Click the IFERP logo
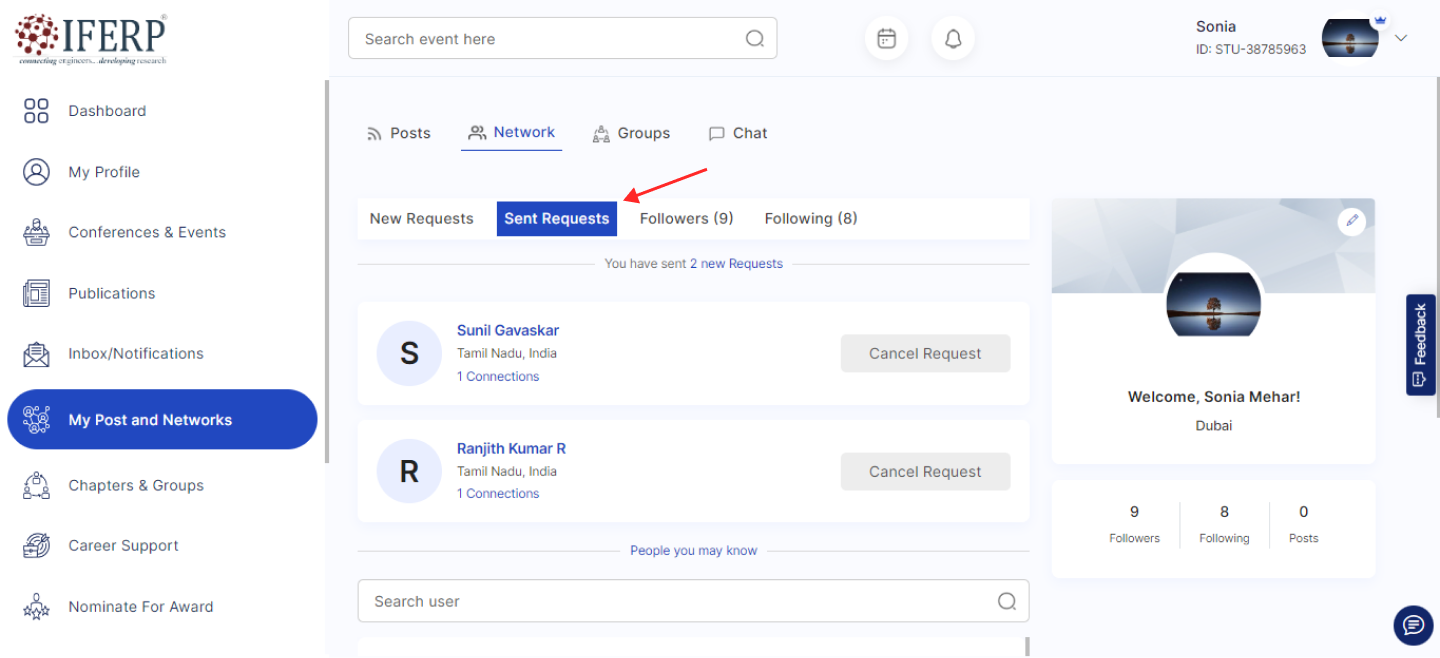The image size is (1440, 658). coord(91,38)
